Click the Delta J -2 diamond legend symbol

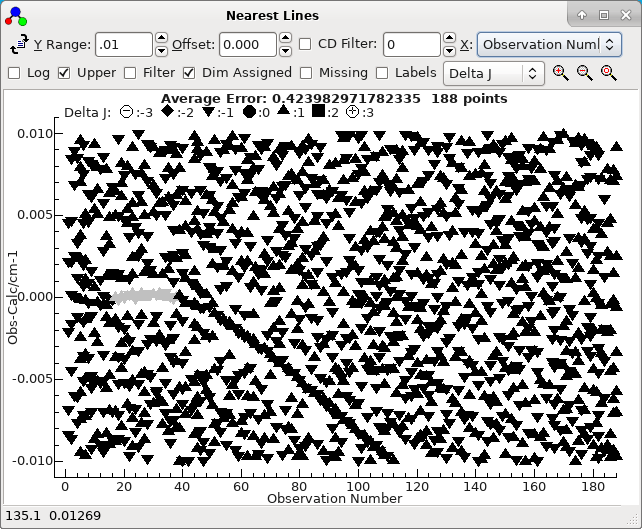[x=168, y=111]
